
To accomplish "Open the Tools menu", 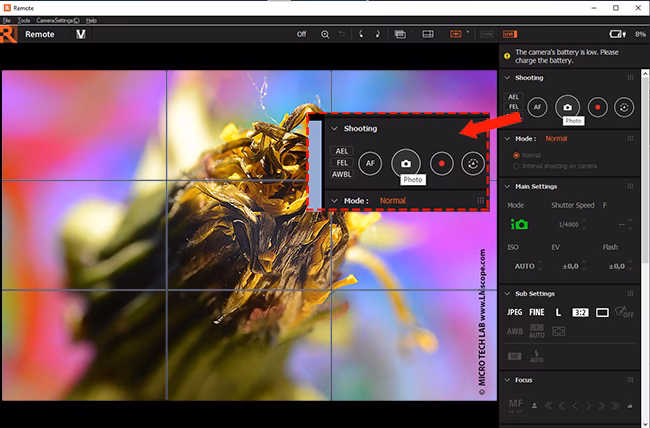I will click(x=23, y=20).
